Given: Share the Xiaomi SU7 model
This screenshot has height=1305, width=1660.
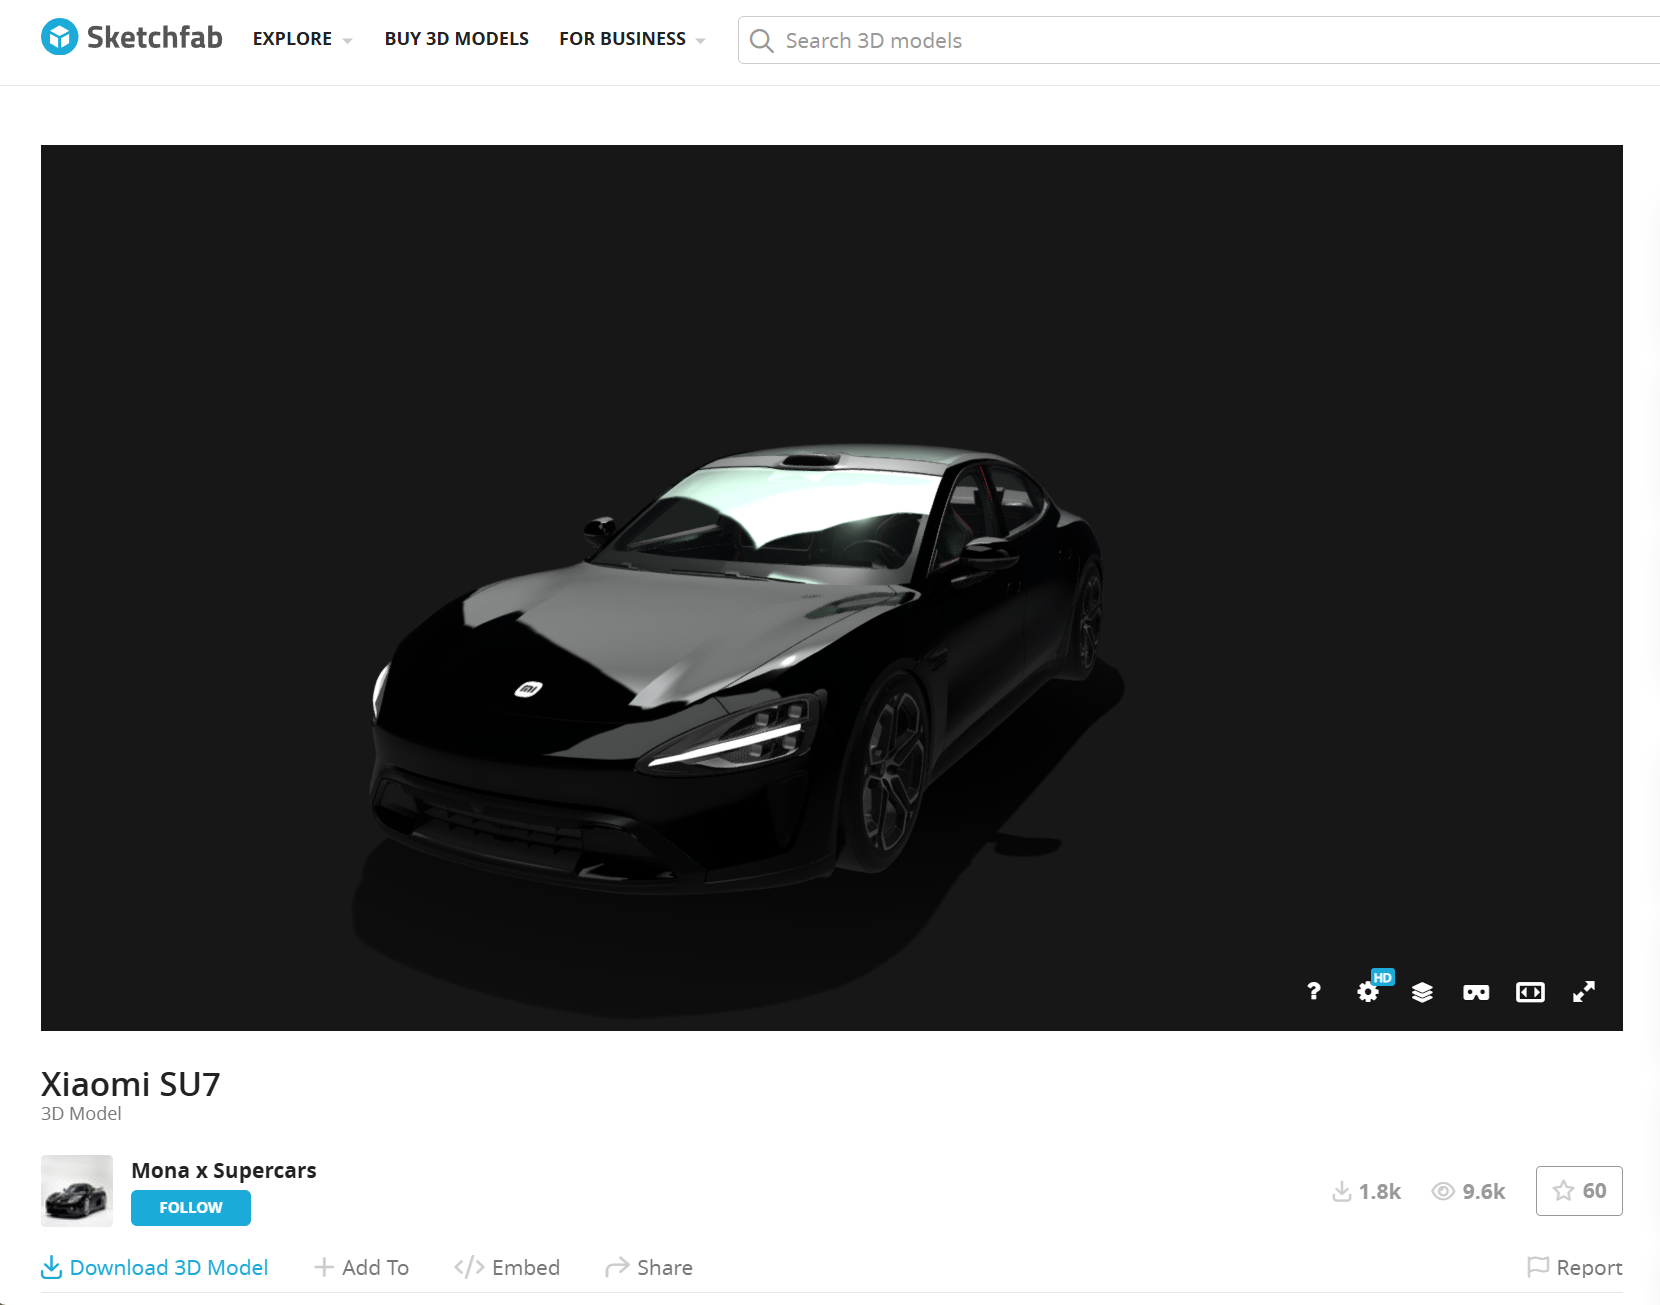Looking at the screenshot, I should (649, 1268).
